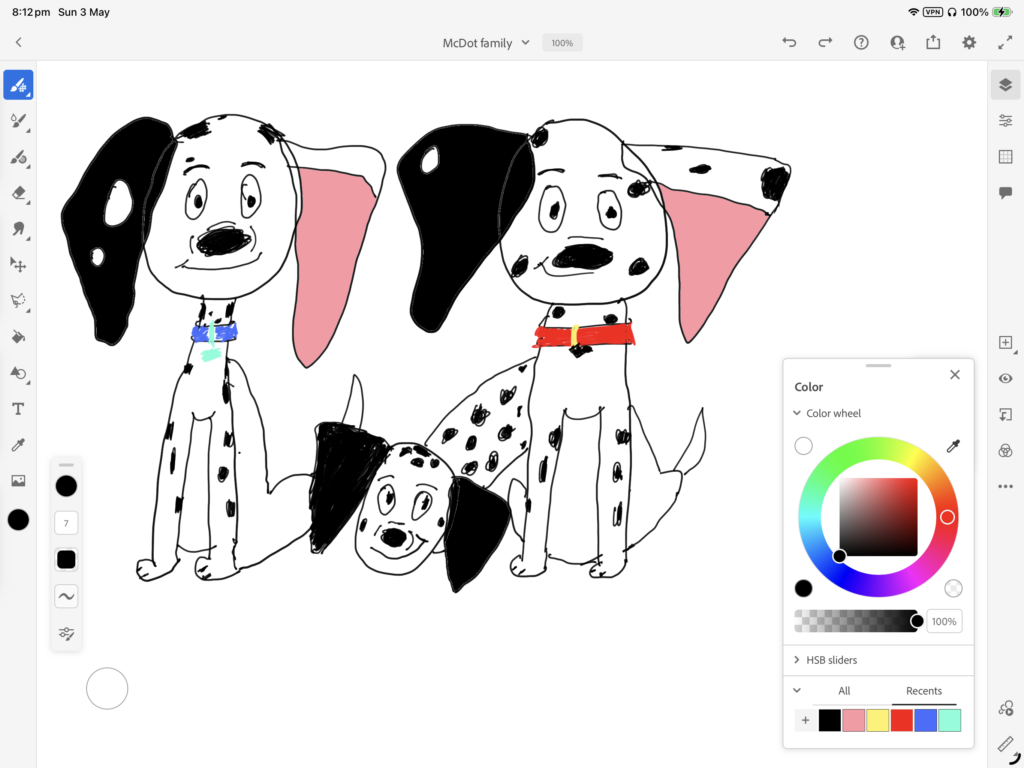
Task: Toggle the Layers panel
Action: (1006, 85)
